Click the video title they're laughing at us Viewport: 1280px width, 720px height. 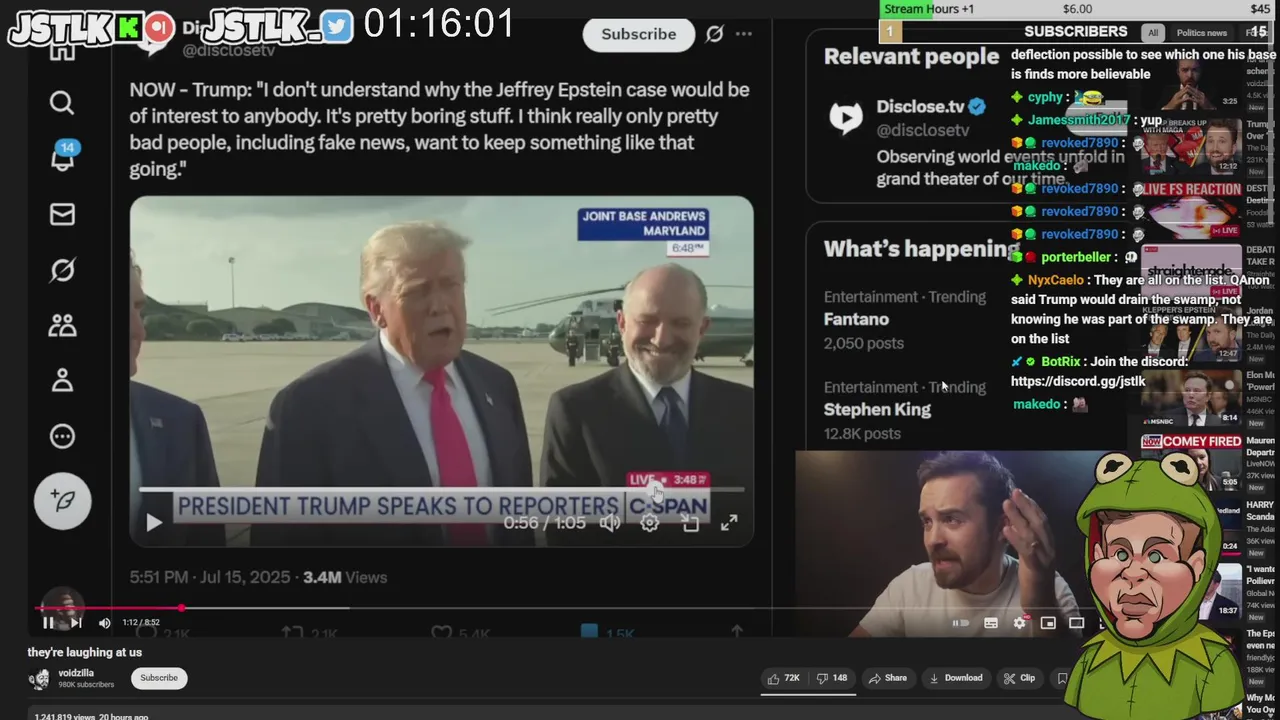85,652
